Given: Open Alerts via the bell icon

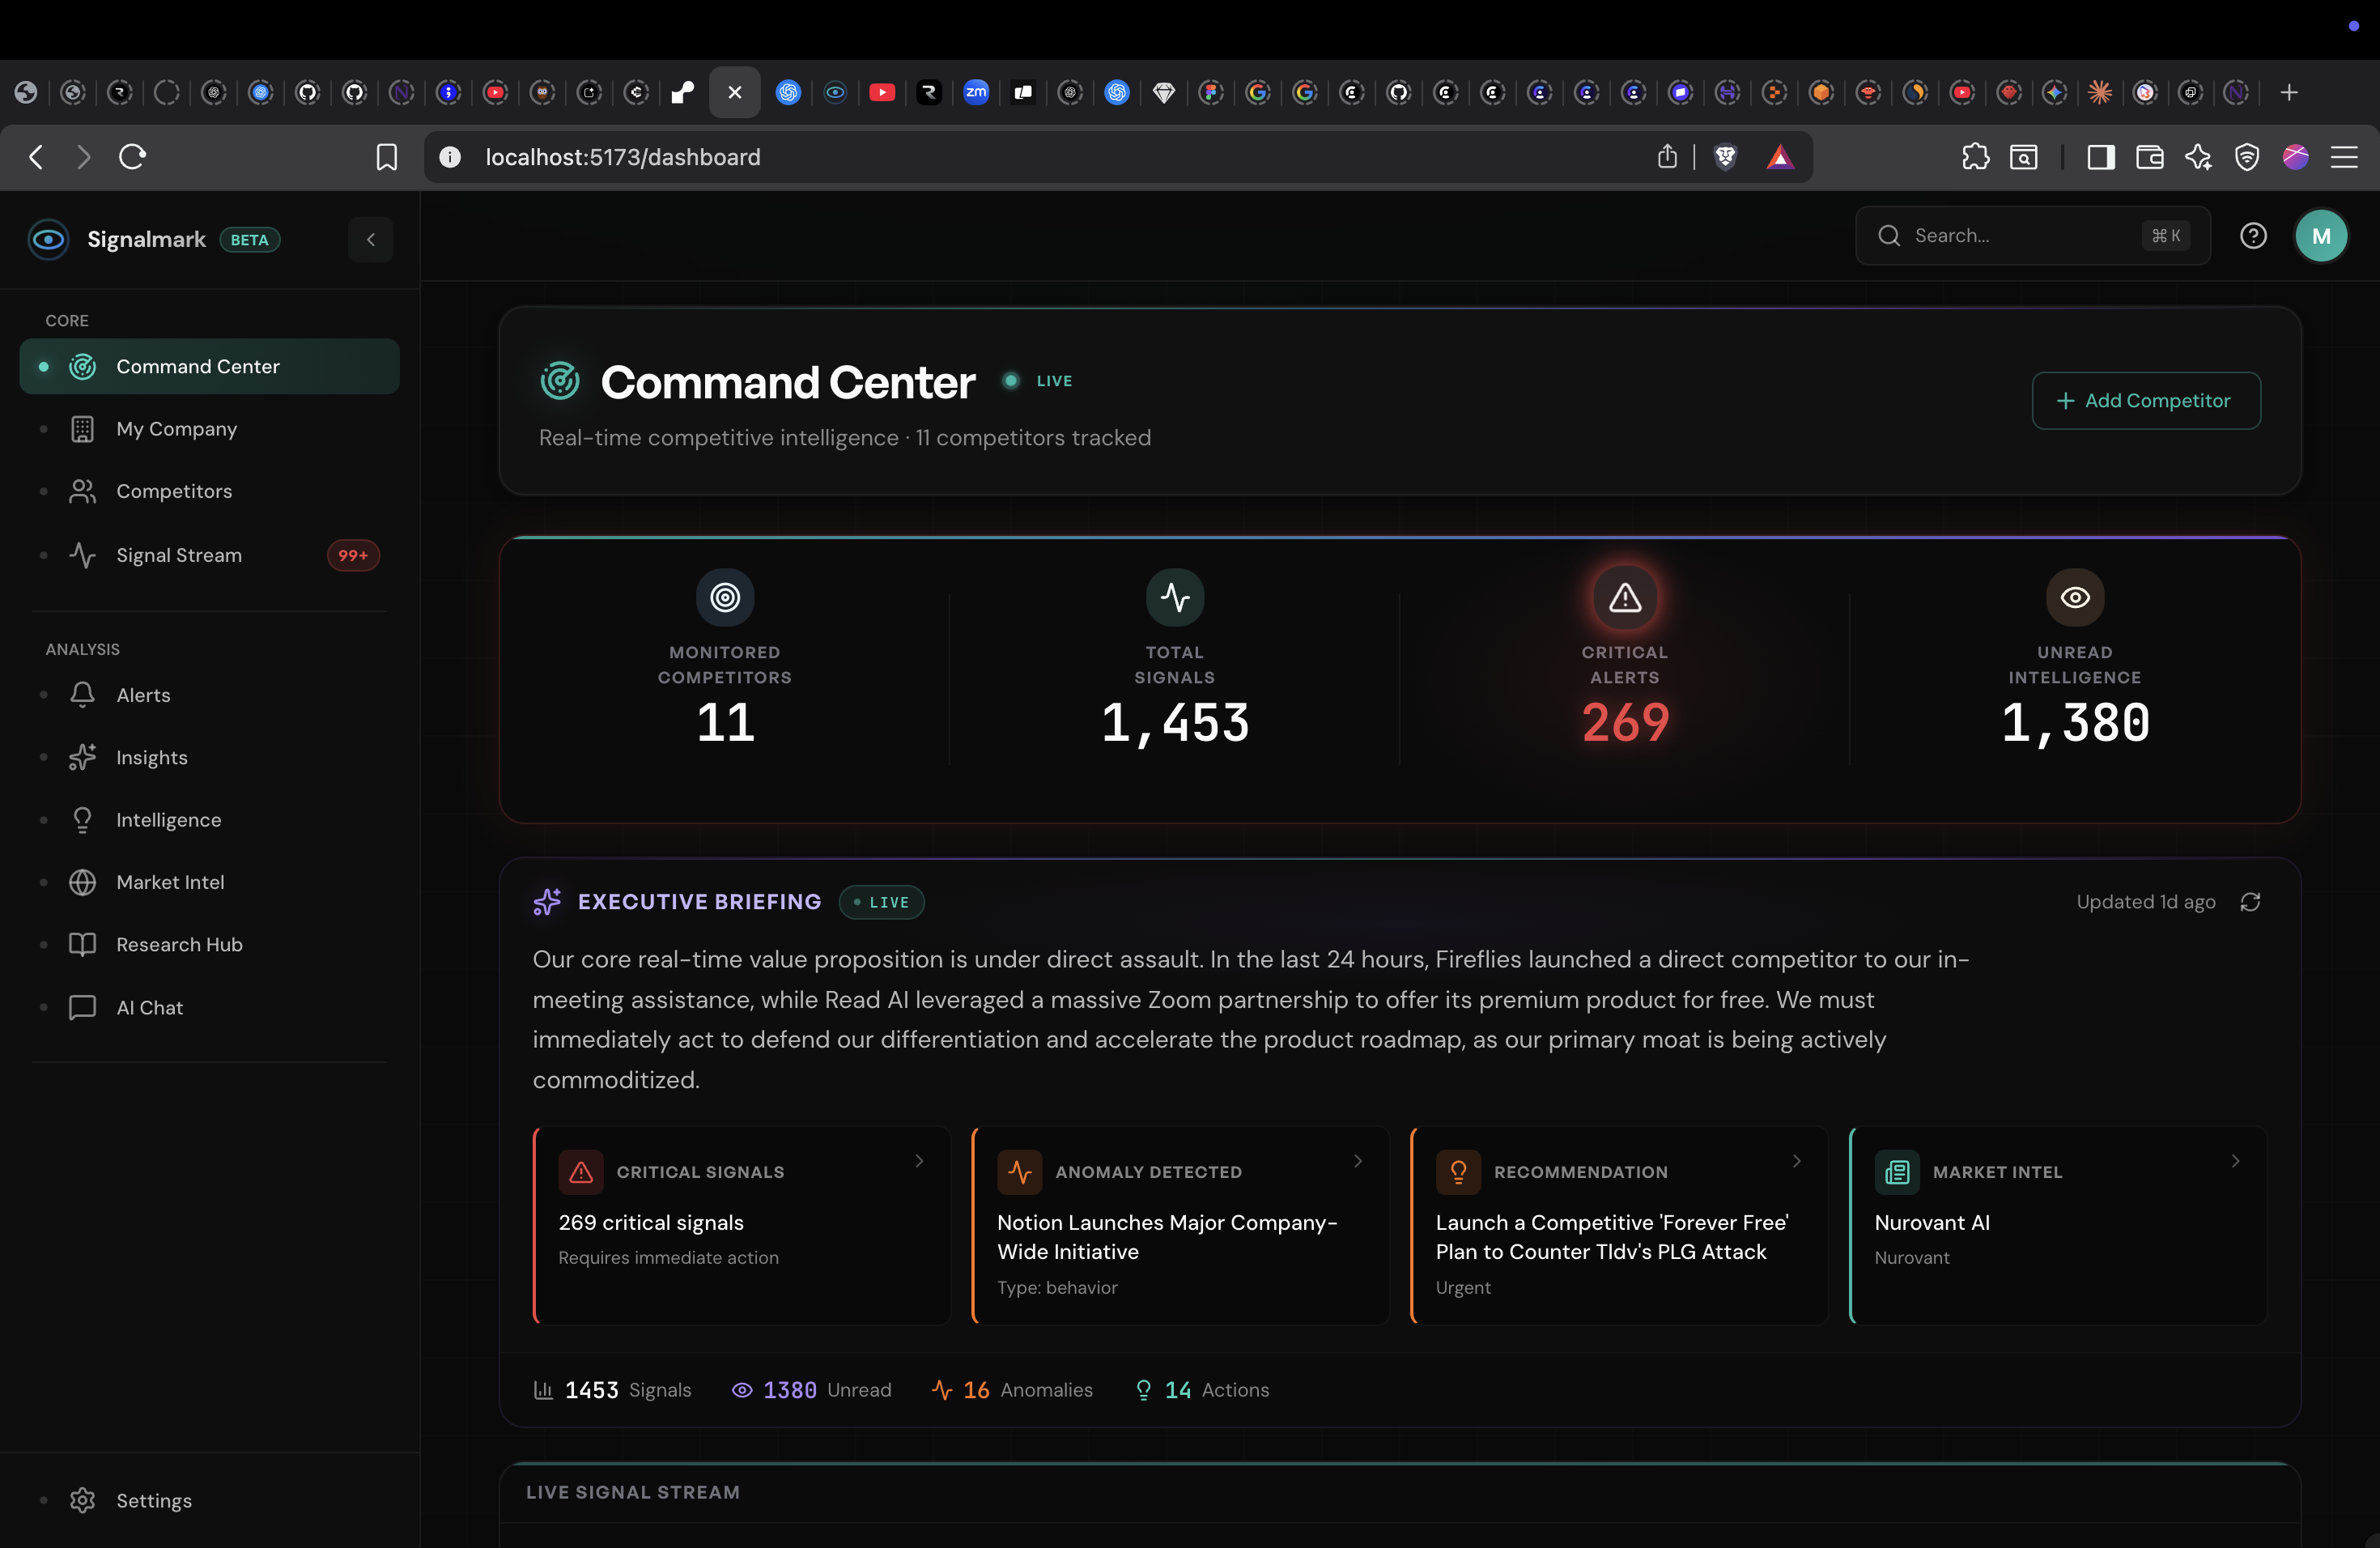Looking at the screenshot, I should (x=81, y=695).
